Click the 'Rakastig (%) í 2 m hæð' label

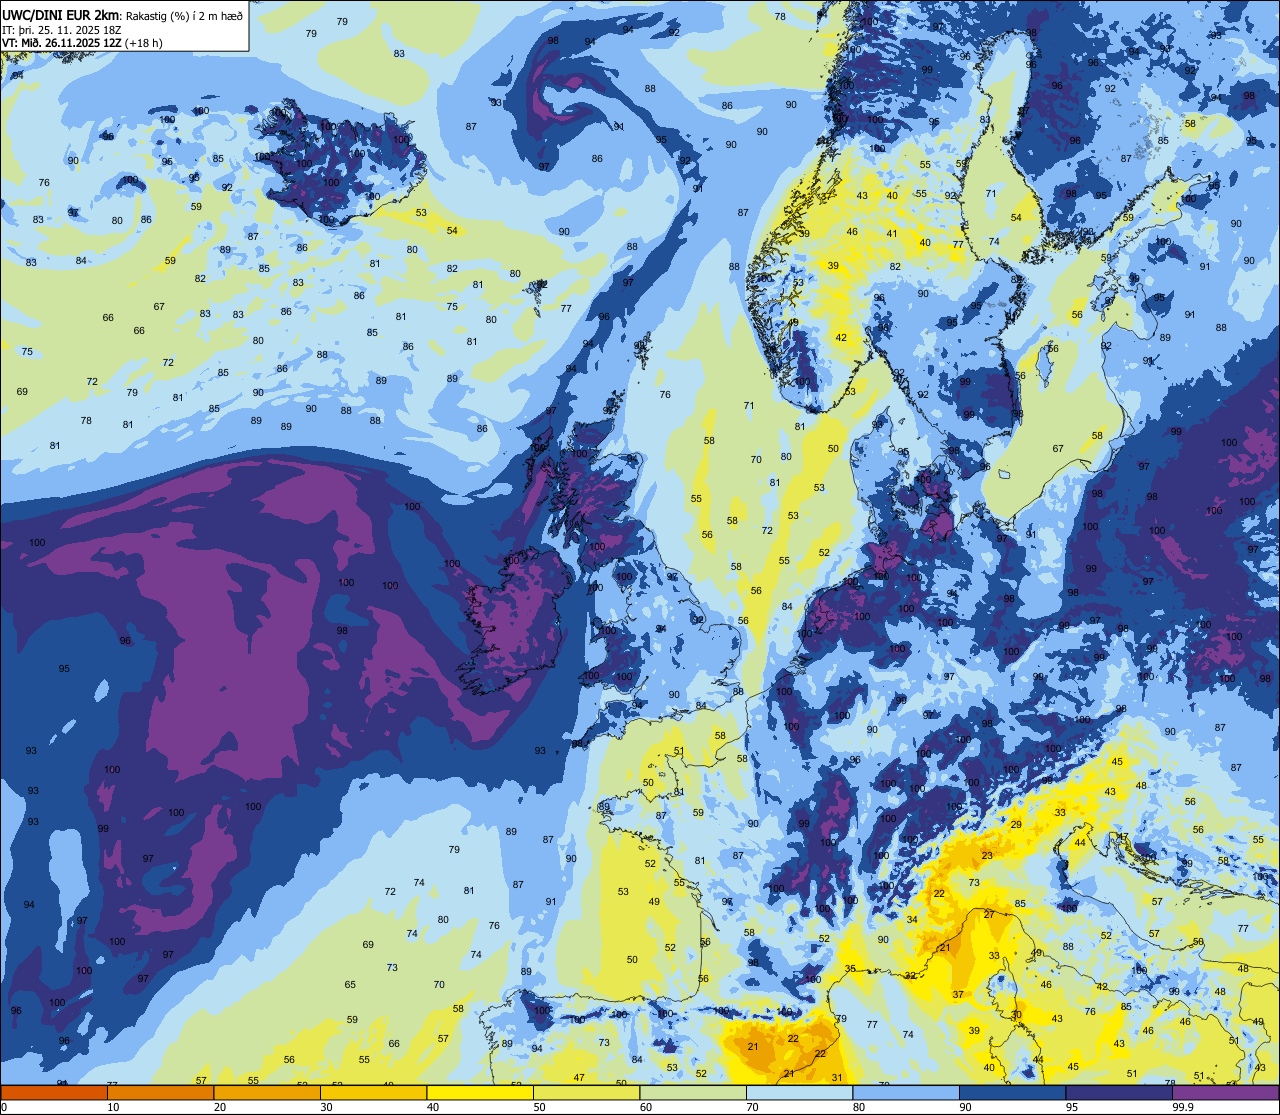[184, 15]
